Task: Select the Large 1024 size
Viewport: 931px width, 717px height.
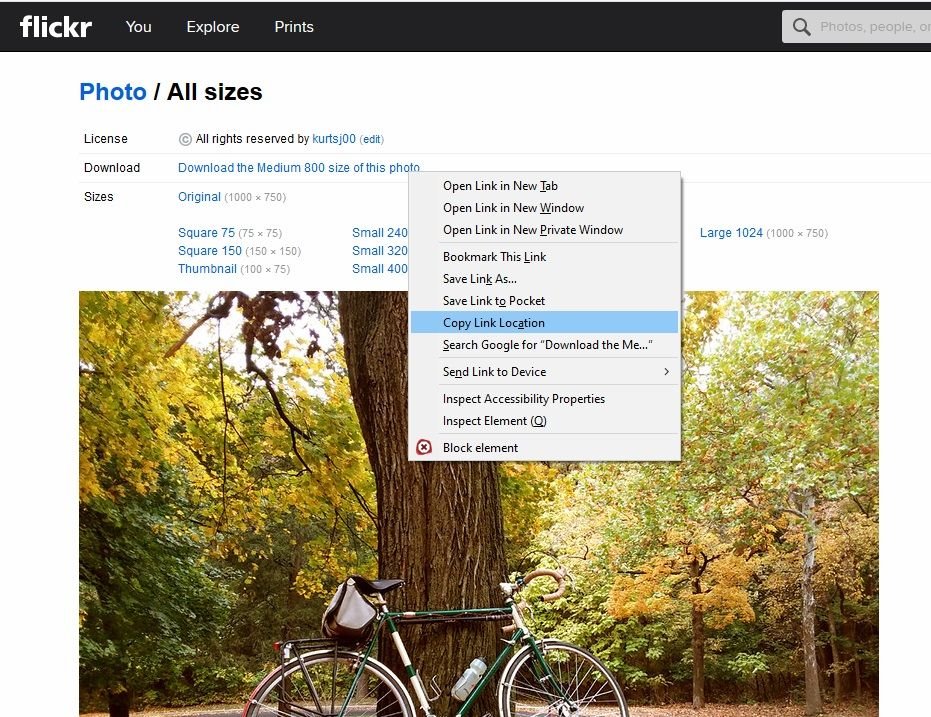Action: click(731, 233)
